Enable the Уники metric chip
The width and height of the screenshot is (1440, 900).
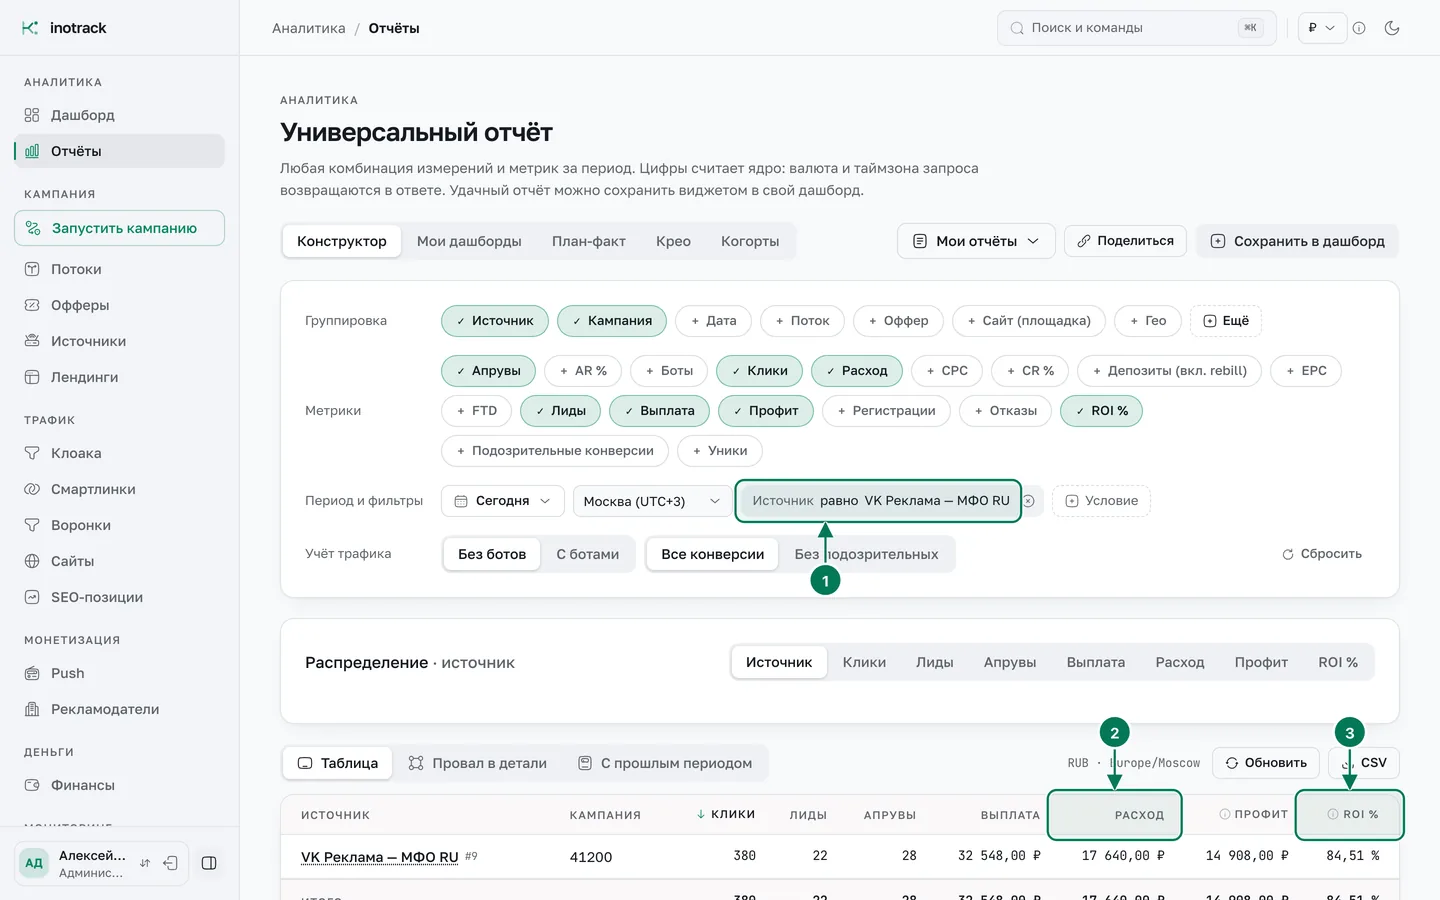(x=720, y=451)
